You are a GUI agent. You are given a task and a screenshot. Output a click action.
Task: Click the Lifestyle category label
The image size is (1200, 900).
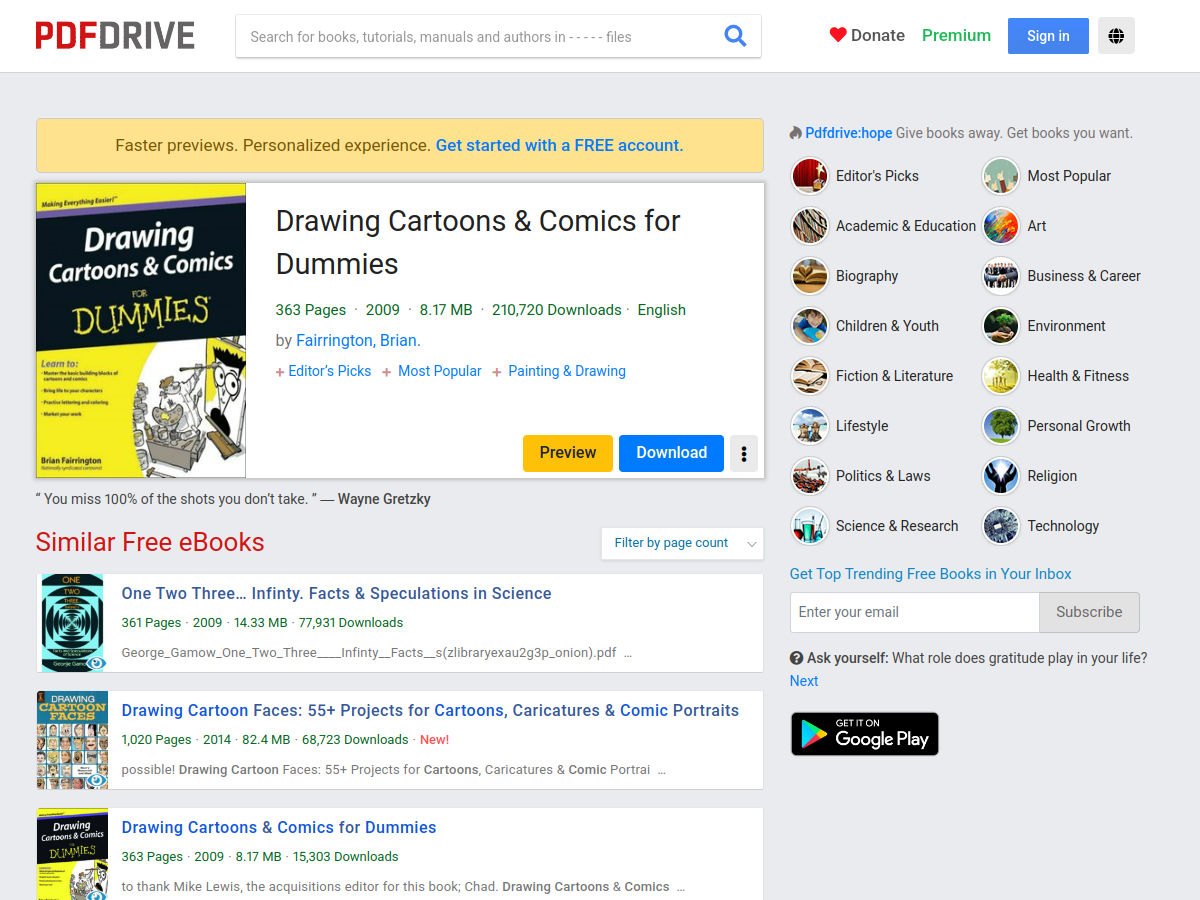(862, 426)
